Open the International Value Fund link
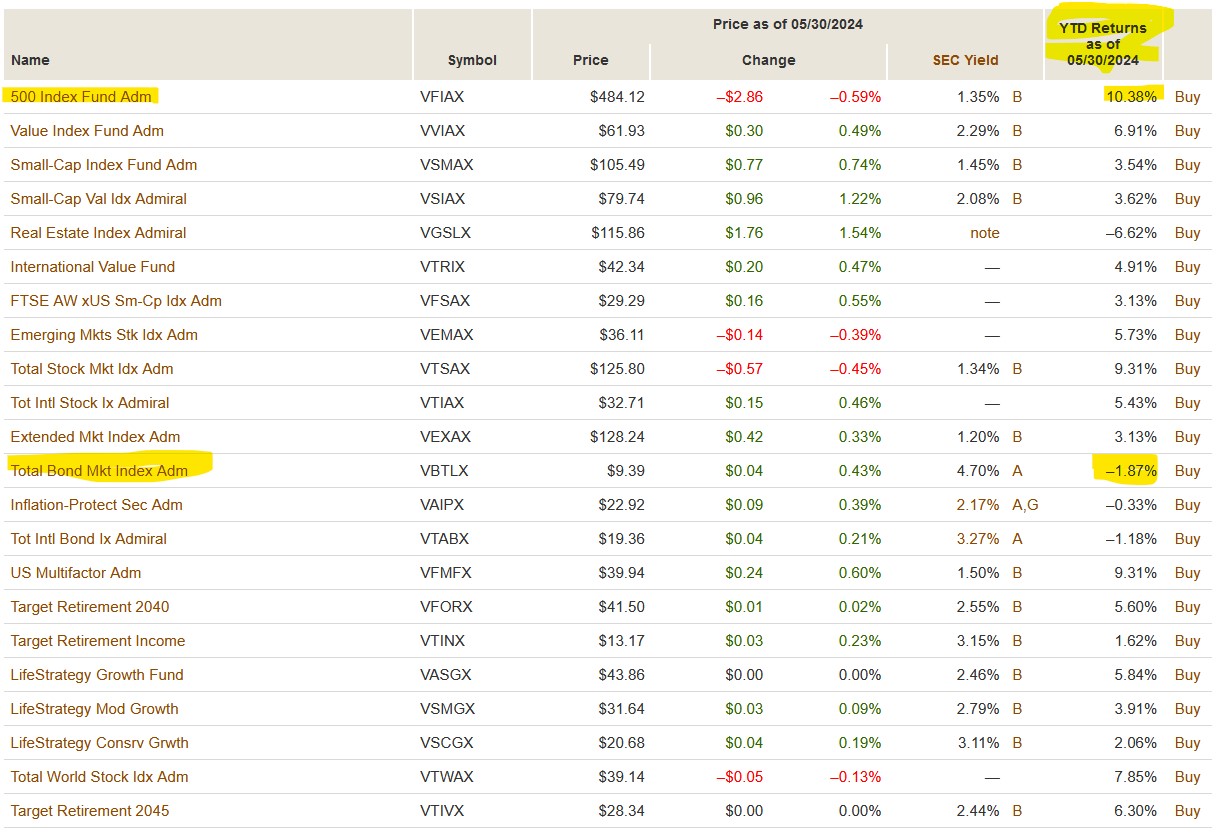1222x836 pixels. 92,267
